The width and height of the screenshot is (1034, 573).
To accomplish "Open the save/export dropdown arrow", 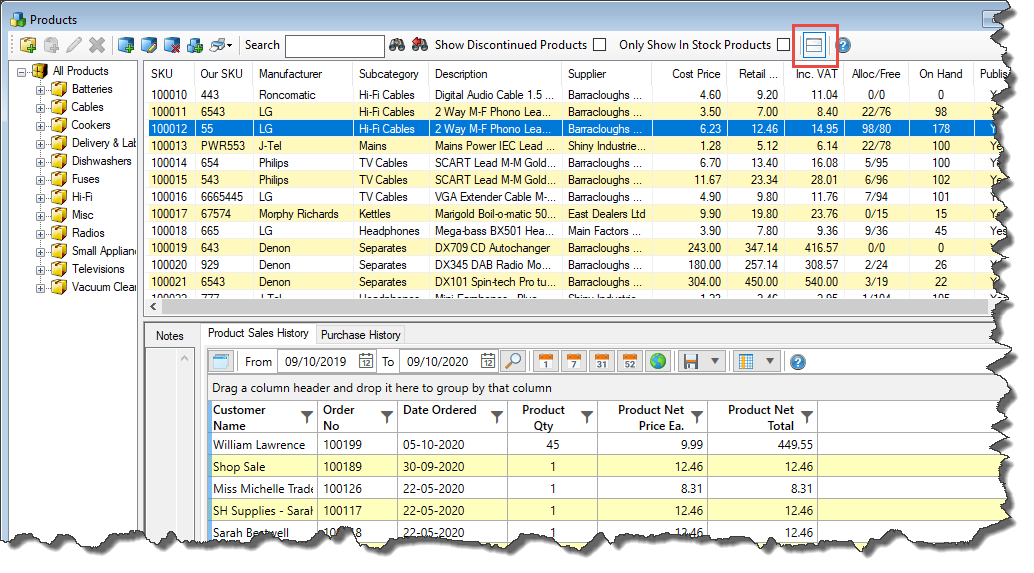I will pyautogui.click(x=714, y=361).
